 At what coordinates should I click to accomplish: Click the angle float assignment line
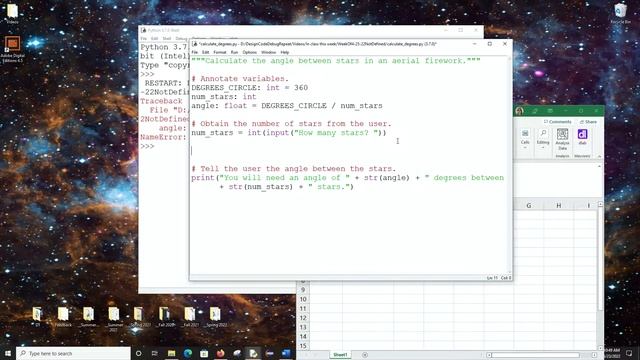click(x=287, y=106)
